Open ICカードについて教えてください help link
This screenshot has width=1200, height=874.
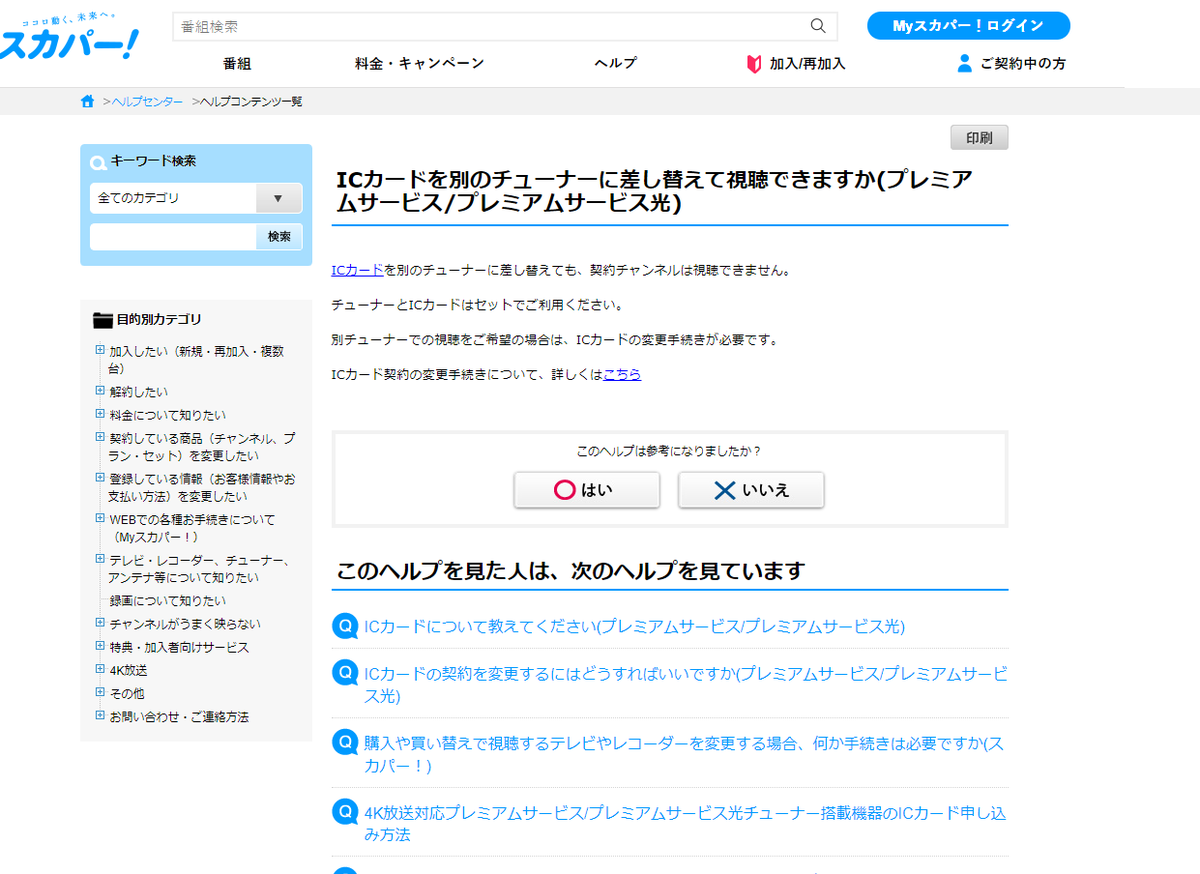(x=635, y=626)
